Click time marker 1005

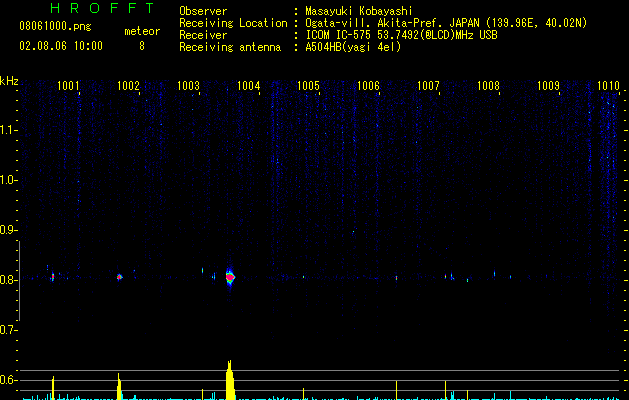pos(308,85)
